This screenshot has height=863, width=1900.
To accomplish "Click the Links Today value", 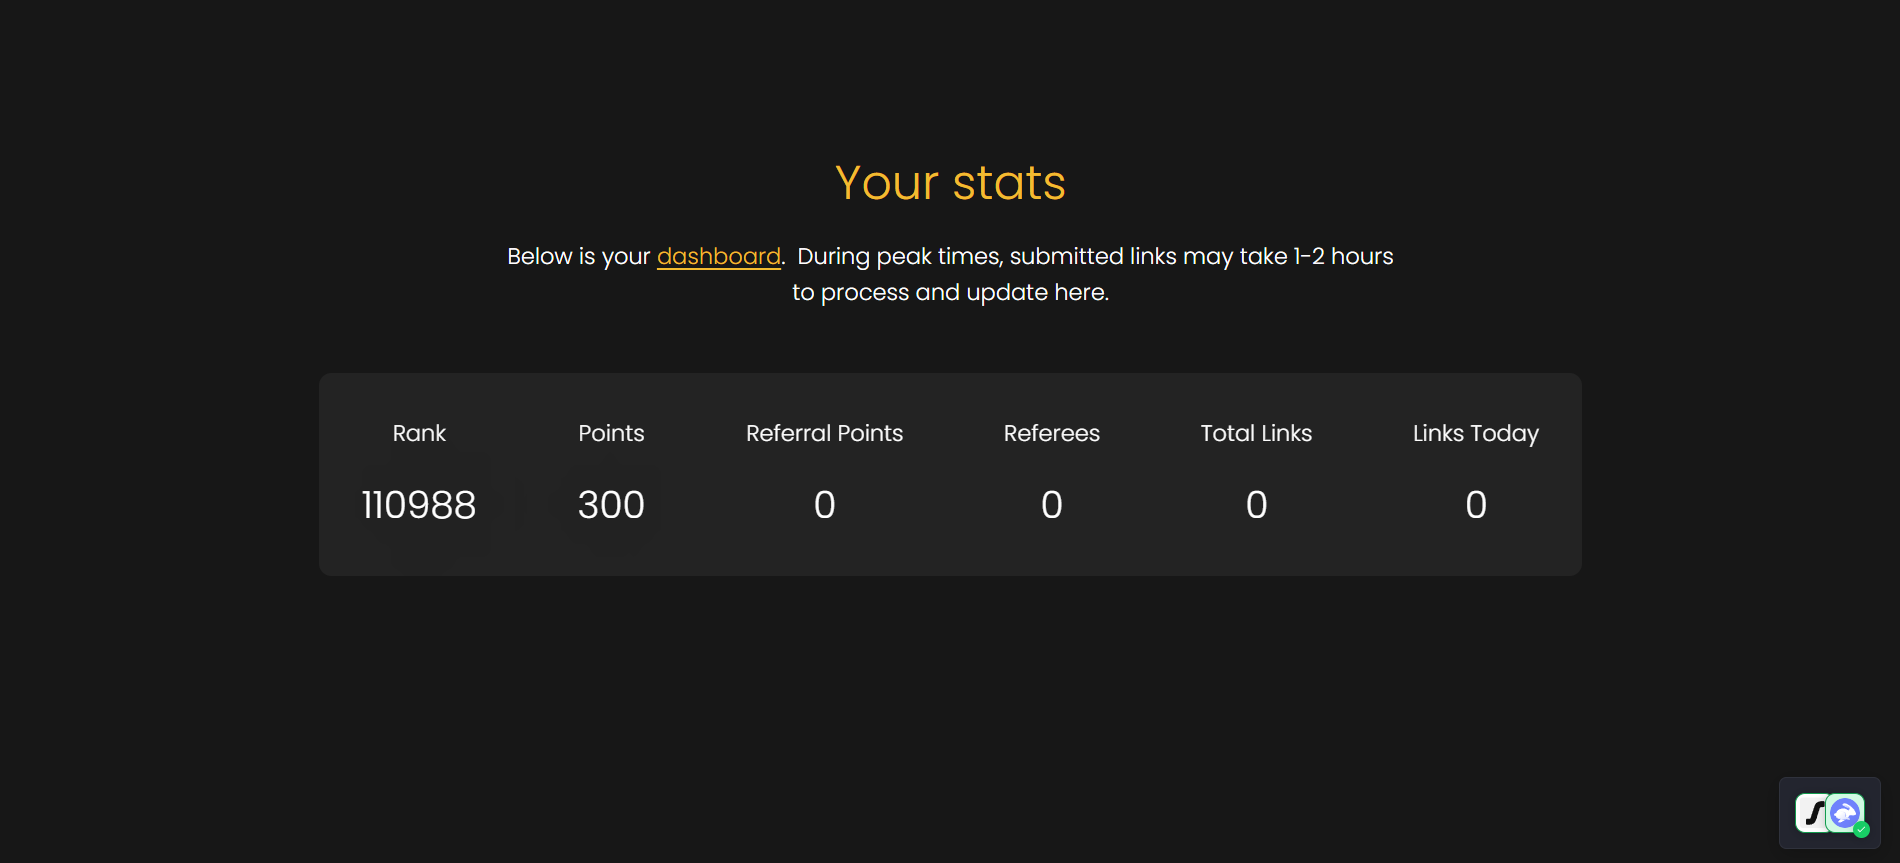I will pyautogui.click(x=1475, y=505).
